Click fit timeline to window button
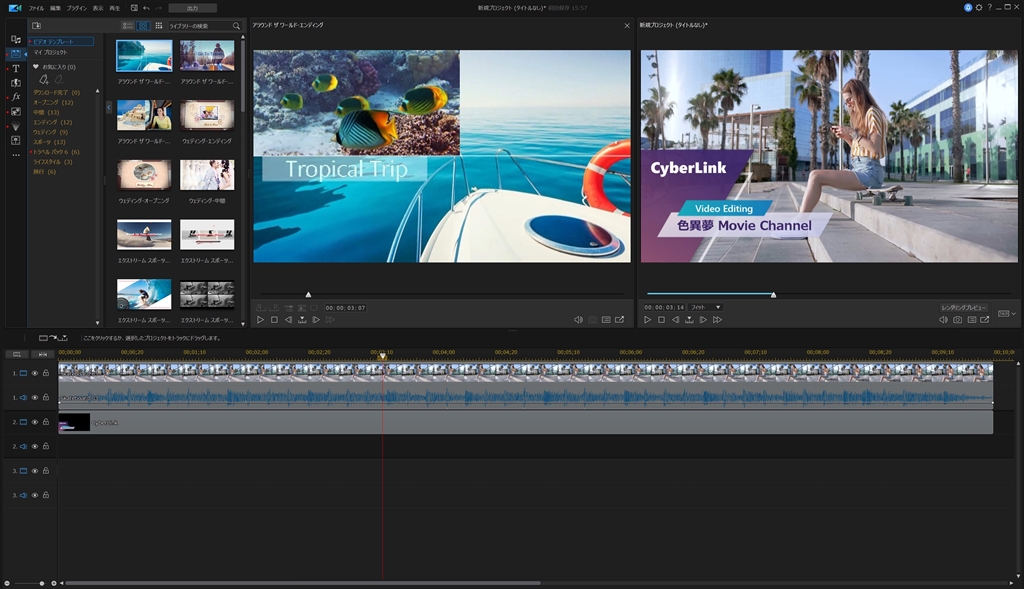 (x=42, y=354)
